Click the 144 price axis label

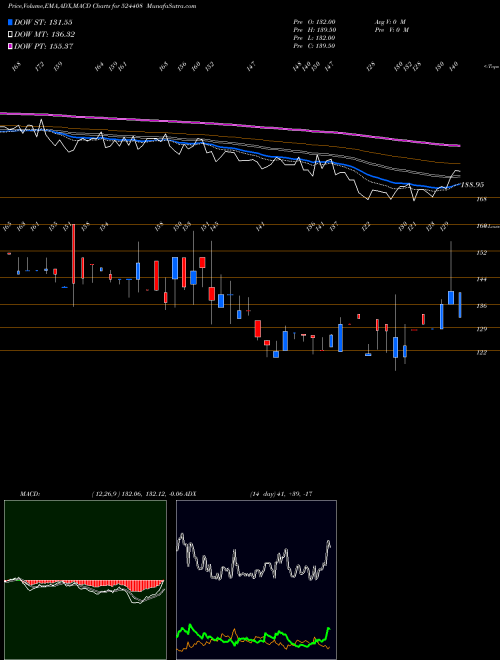coord(482,279)
